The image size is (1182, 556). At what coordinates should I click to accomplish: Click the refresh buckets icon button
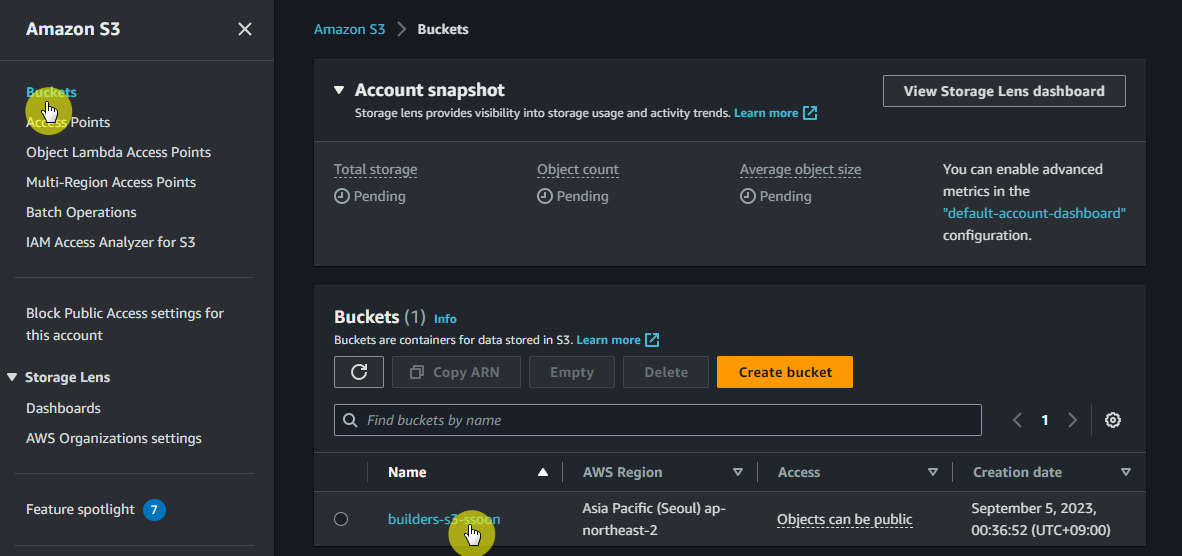(359, 372)
